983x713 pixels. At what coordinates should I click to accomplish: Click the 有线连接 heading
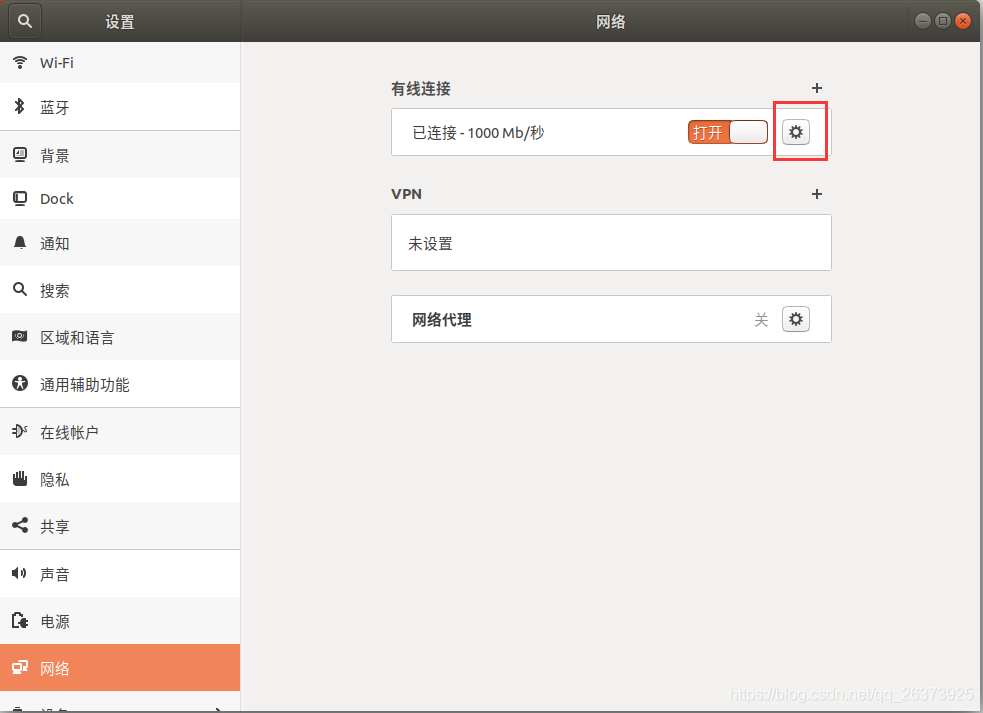point(421,88)
